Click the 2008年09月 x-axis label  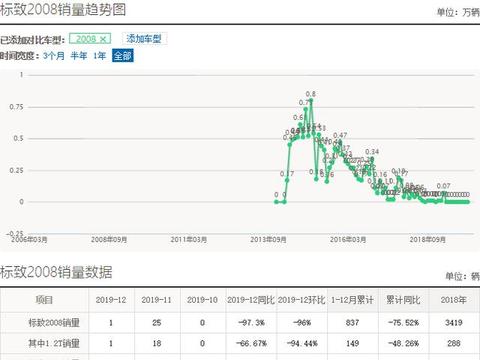(x=109, y=240)
